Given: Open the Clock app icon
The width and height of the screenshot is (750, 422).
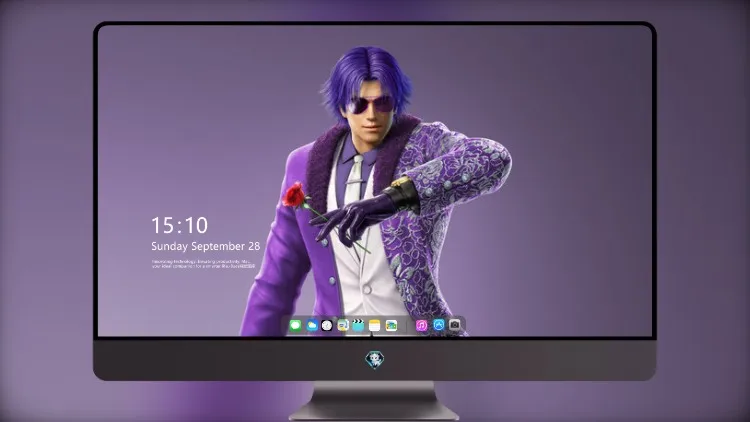Looking at the screenshot, I should point(327,325).
